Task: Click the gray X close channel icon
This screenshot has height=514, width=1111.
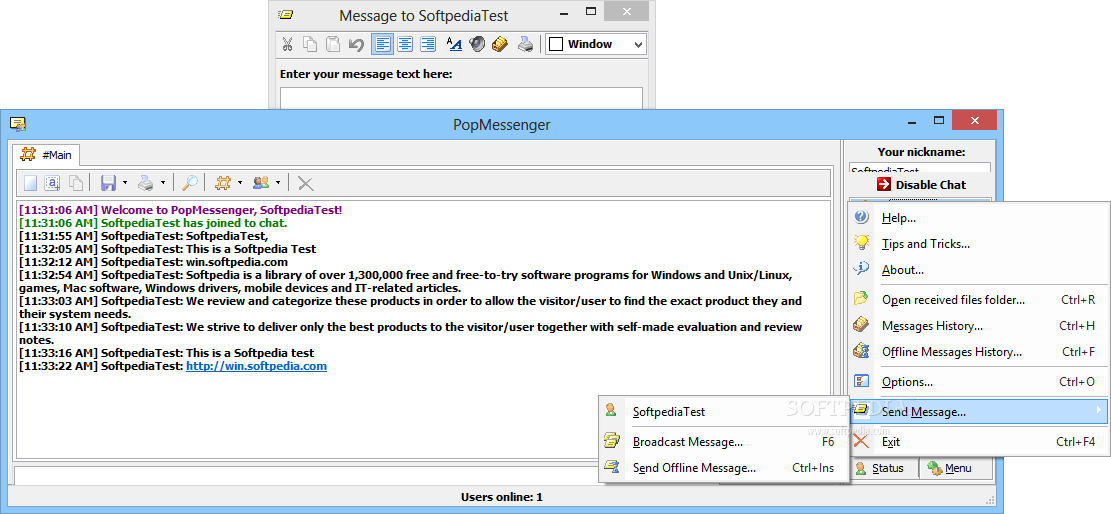Action: click(x=305, y=184)
